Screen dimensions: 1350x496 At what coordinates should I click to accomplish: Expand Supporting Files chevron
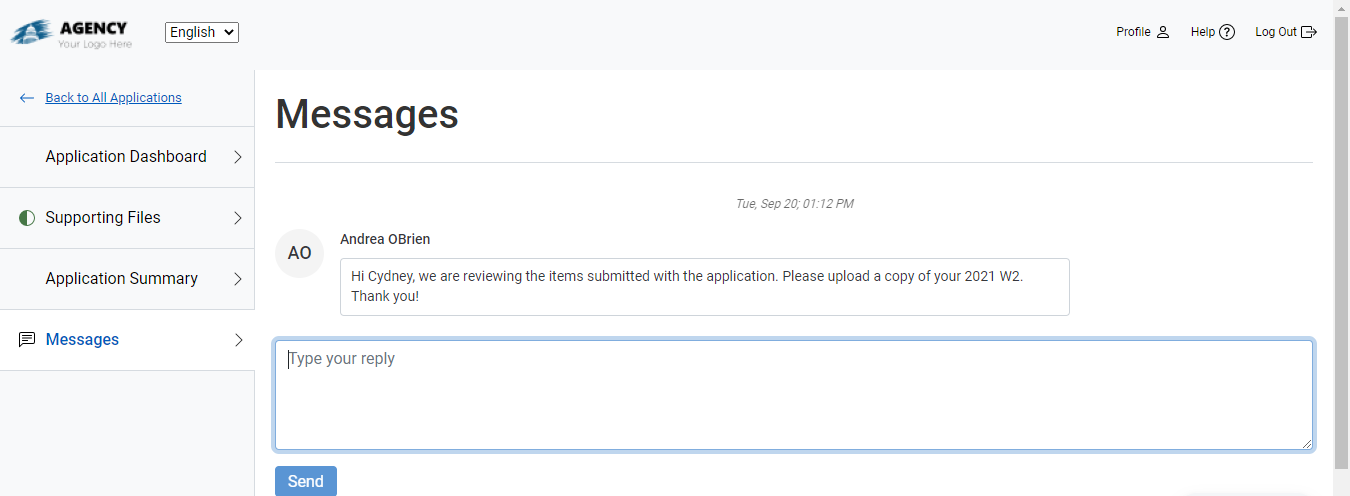(x=238, y=218)
